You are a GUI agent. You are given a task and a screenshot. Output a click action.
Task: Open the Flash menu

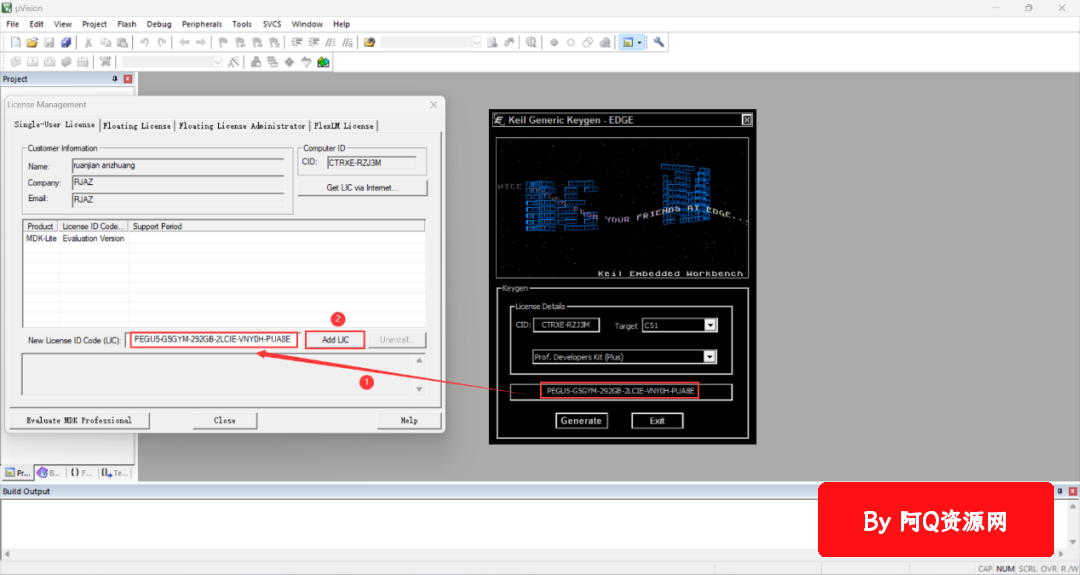[x=127, y=24]
